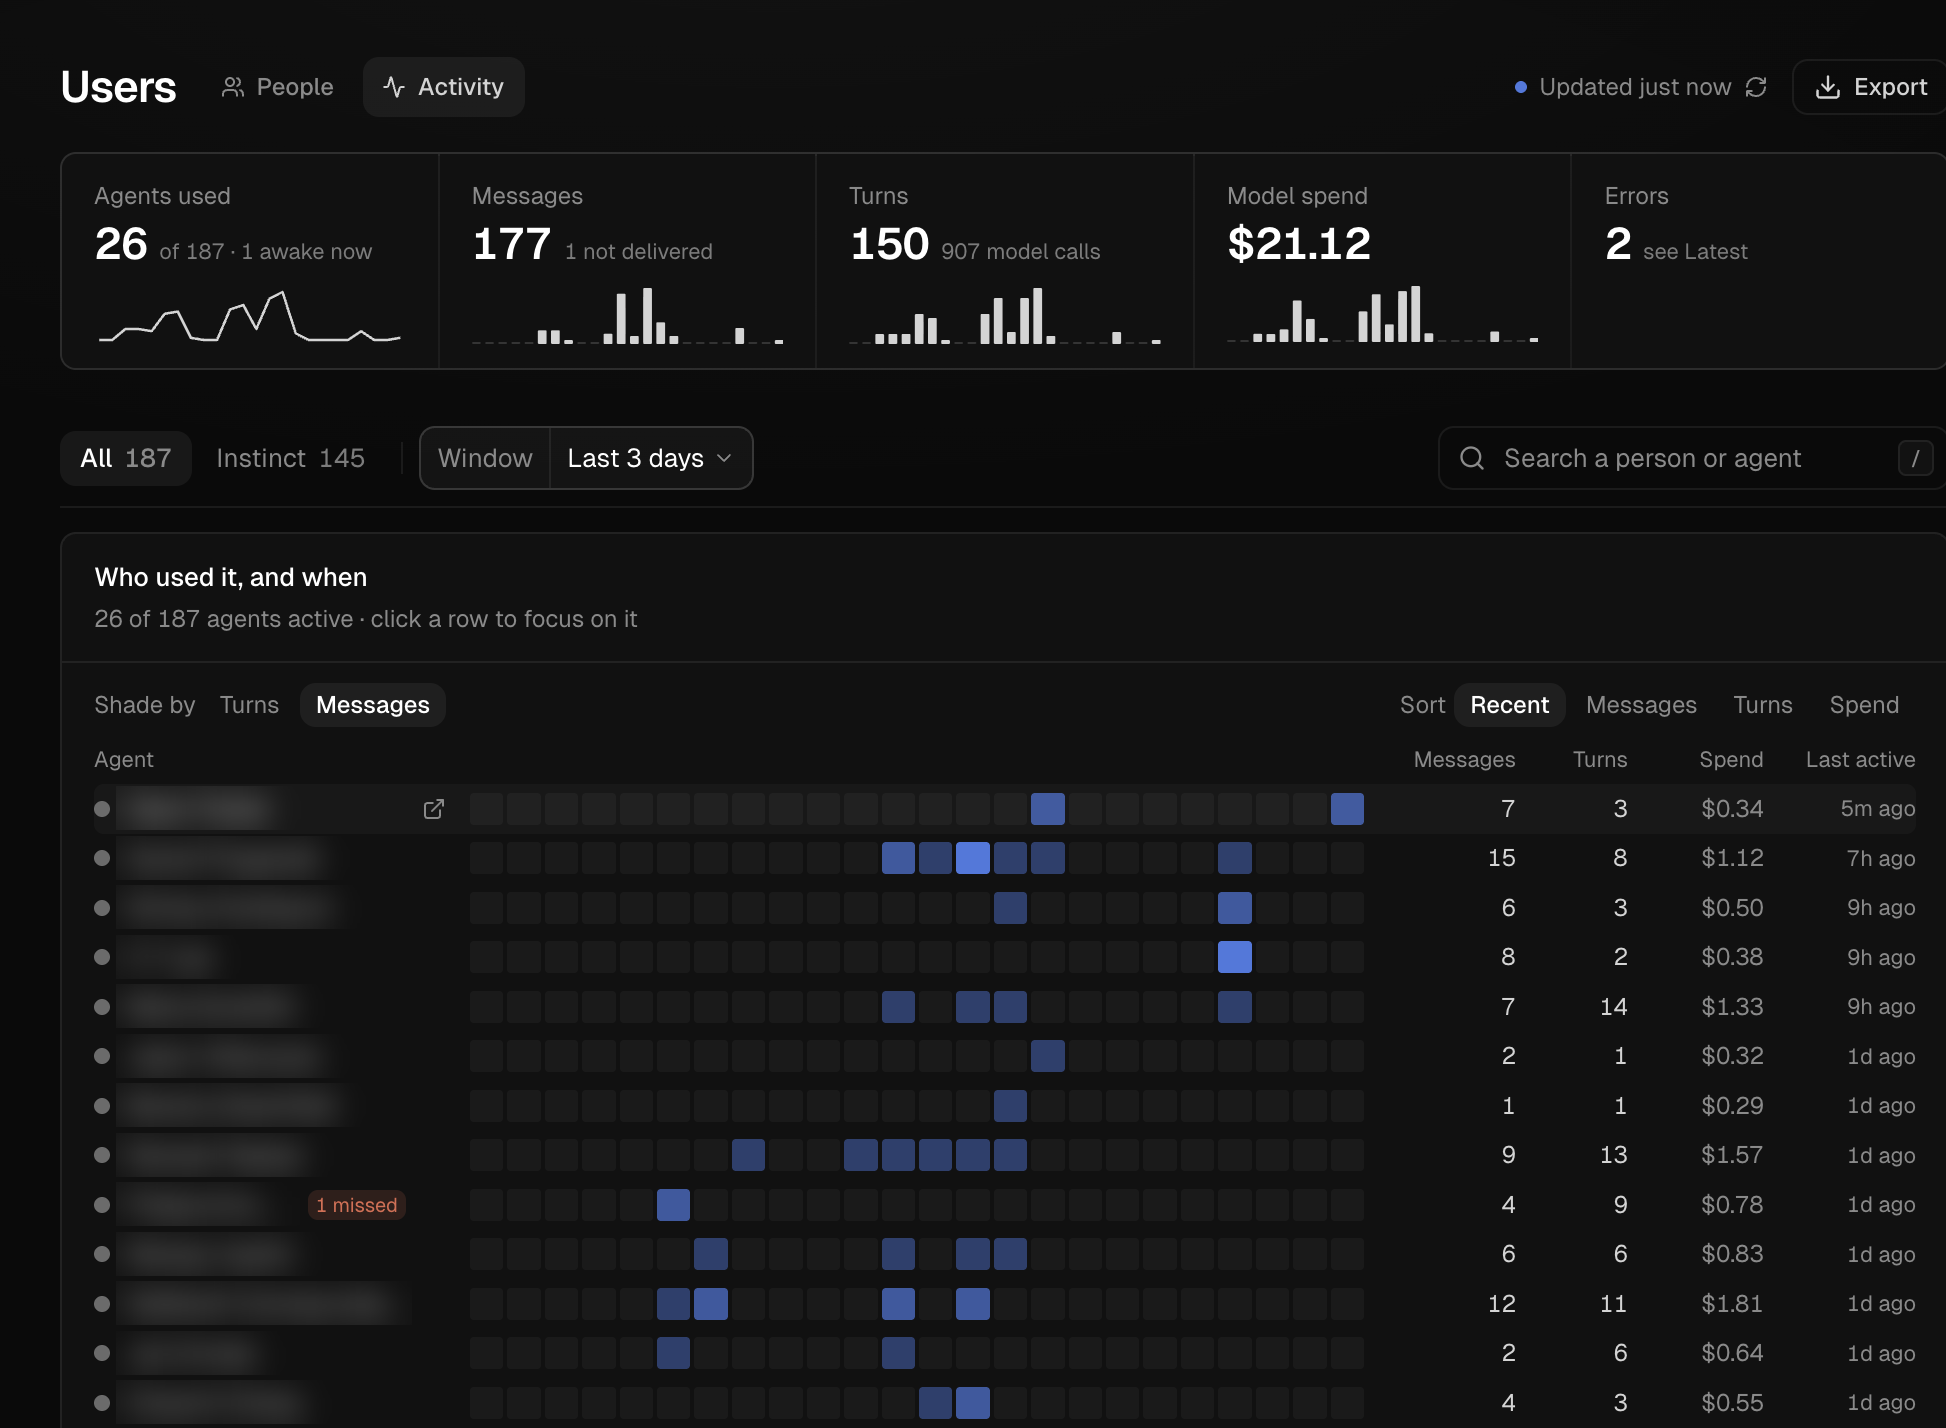Click the slash shortcut hint in search
Image resolution: width=1946 pixels, height=1428 pixels.
1915,458
